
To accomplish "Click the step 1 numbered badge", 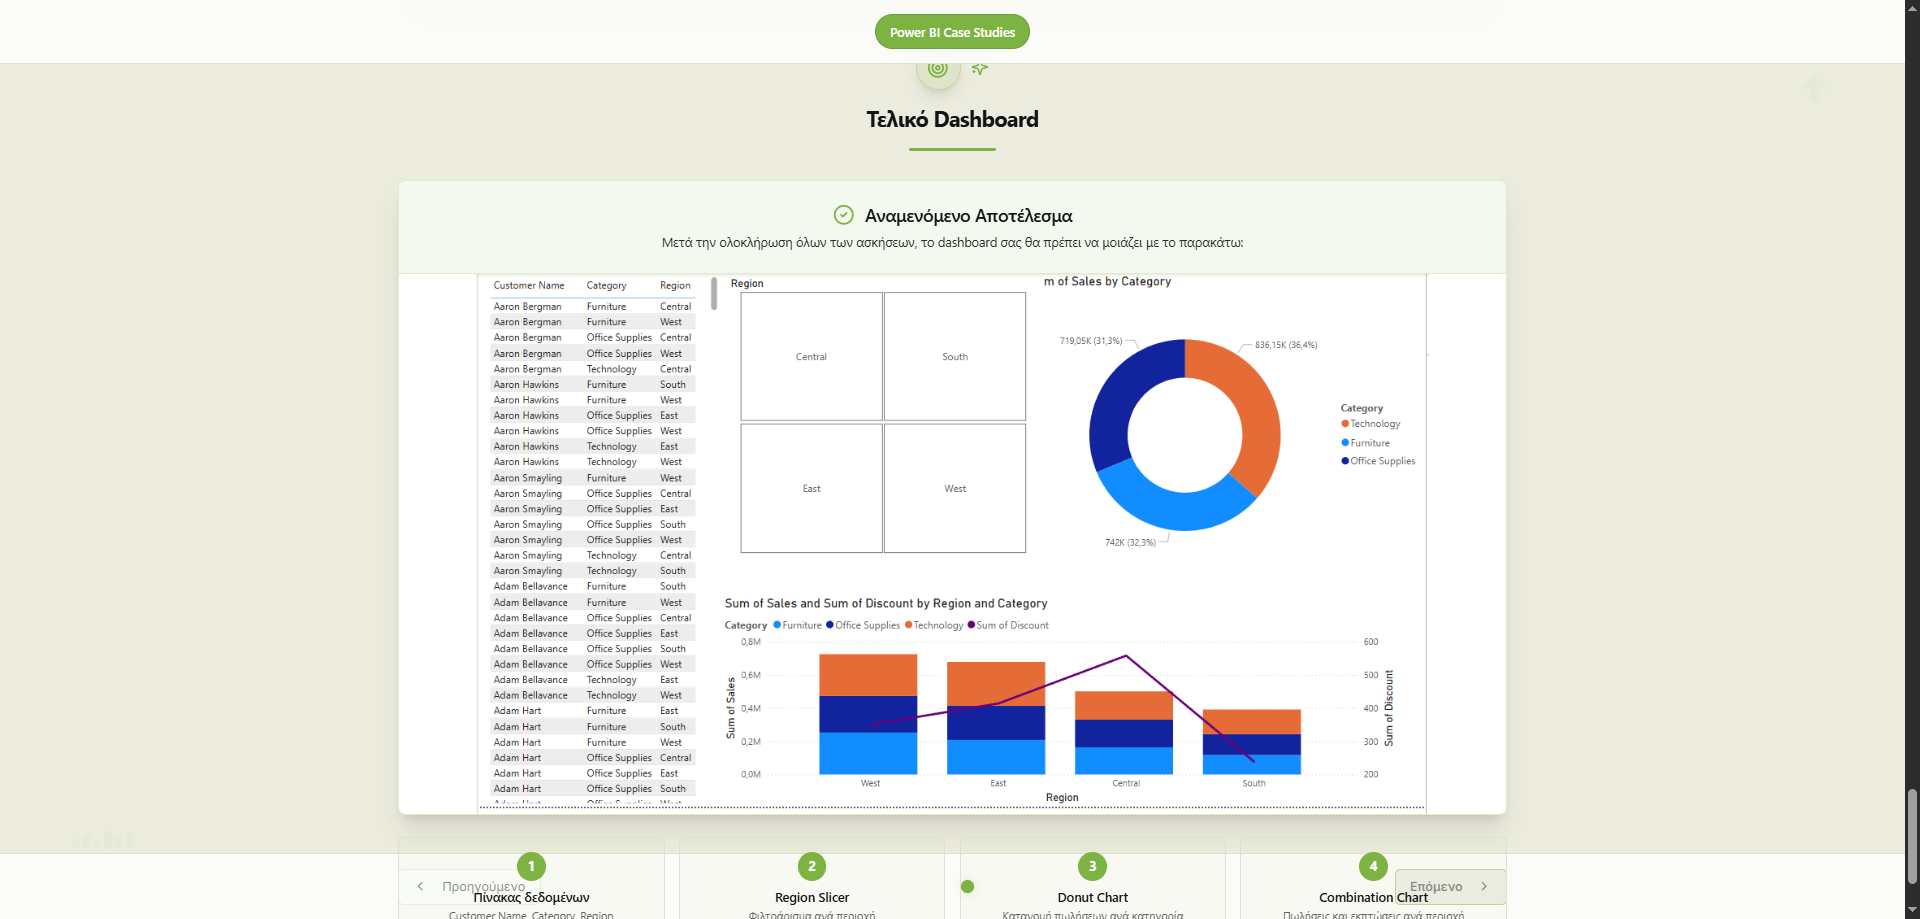I will coord(531,866).
